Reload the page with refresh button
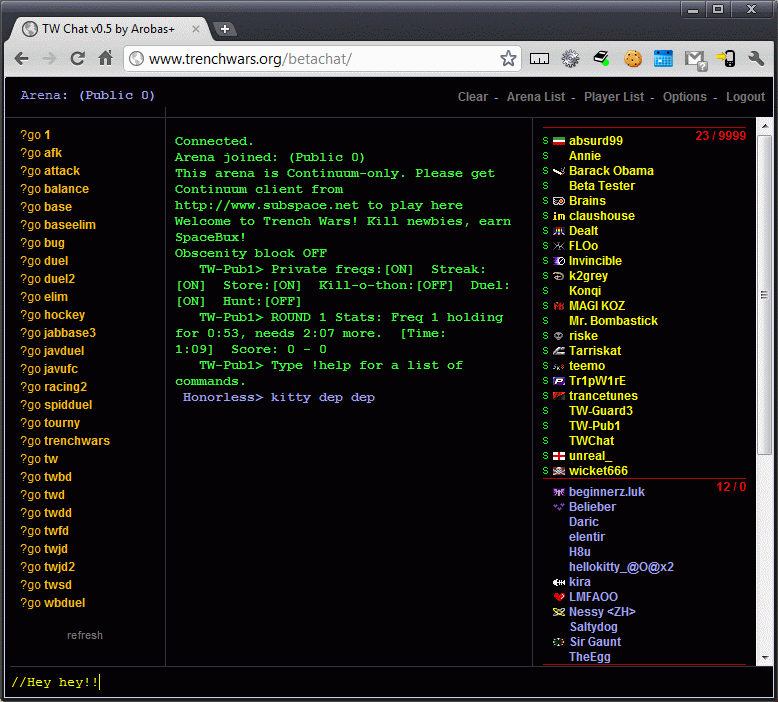Viewport: 778px width, 702px height. point(77,59)
